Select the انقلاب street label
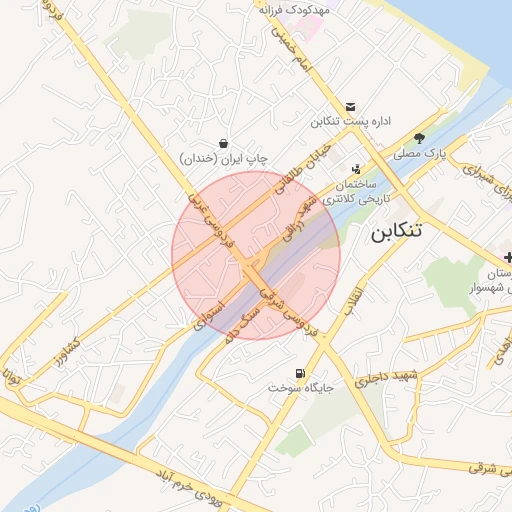512x512 pixels. (353, 301)
